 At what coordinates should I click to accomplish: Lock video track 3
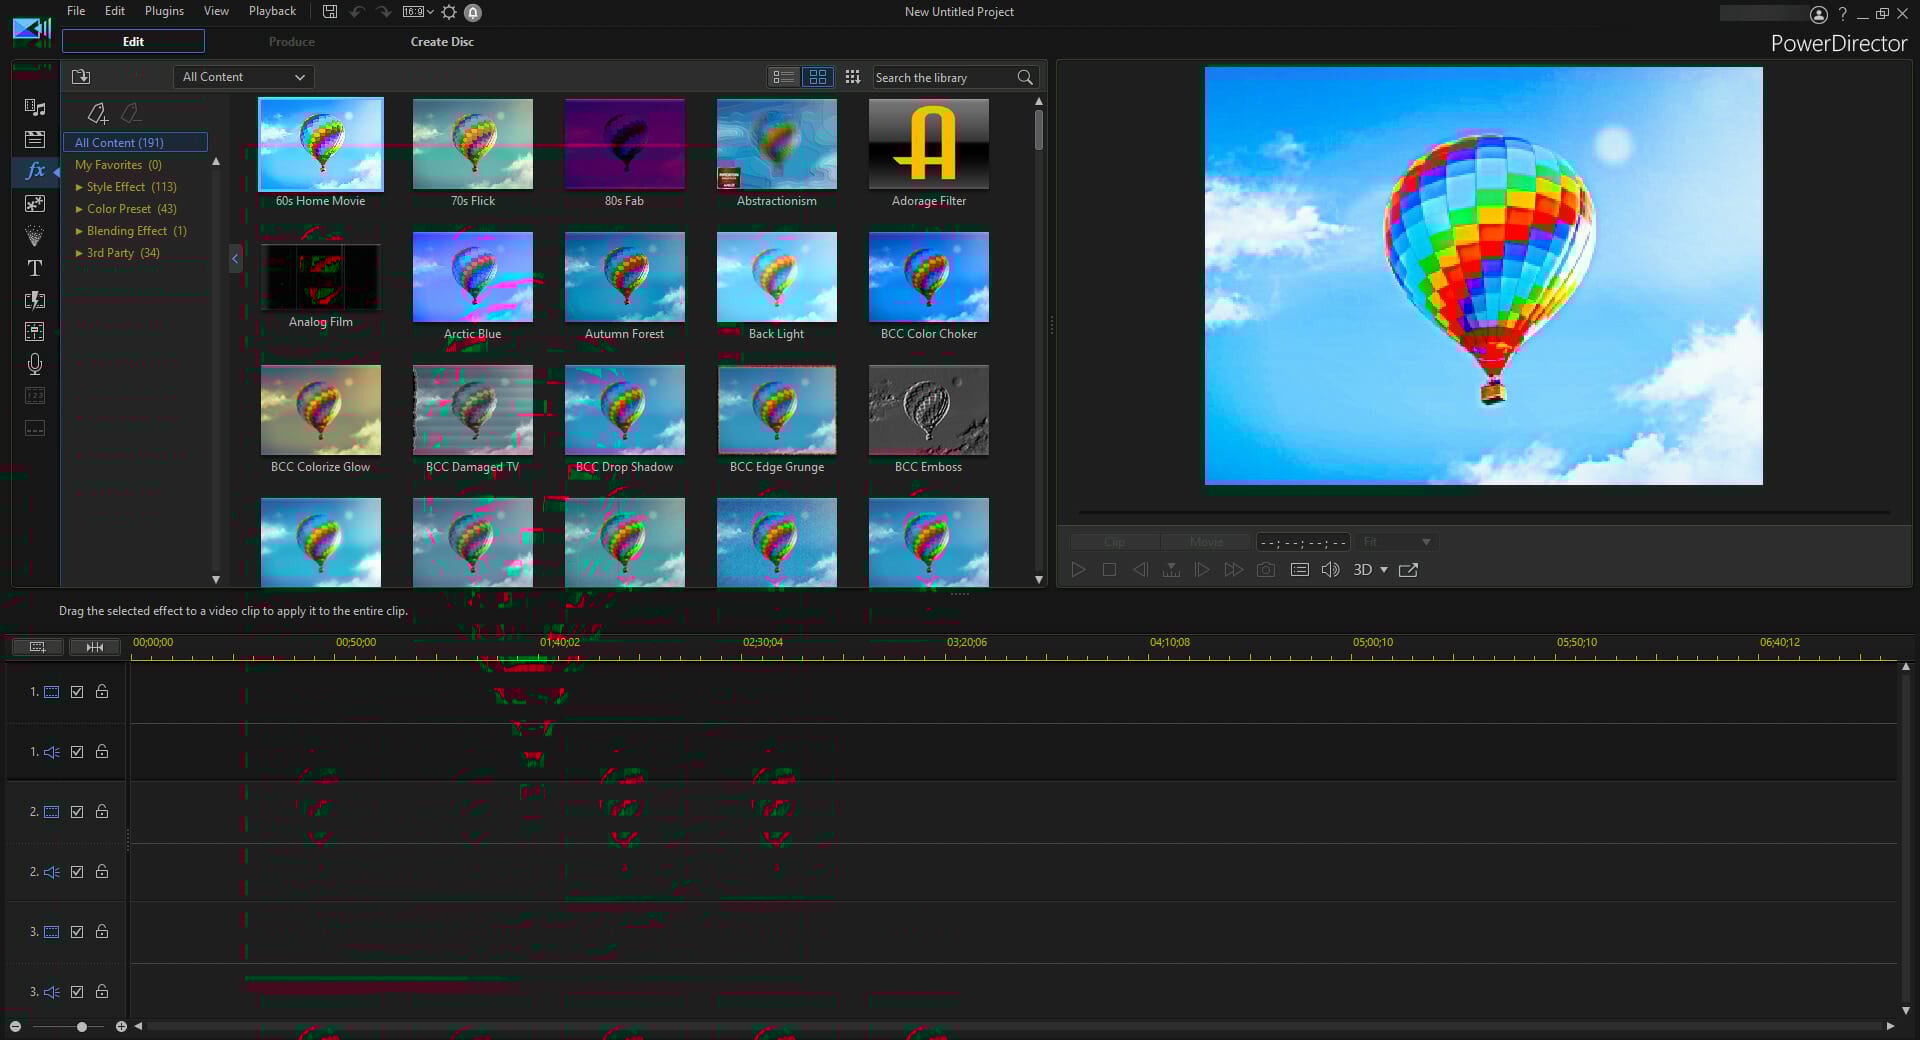pos(102,931)
